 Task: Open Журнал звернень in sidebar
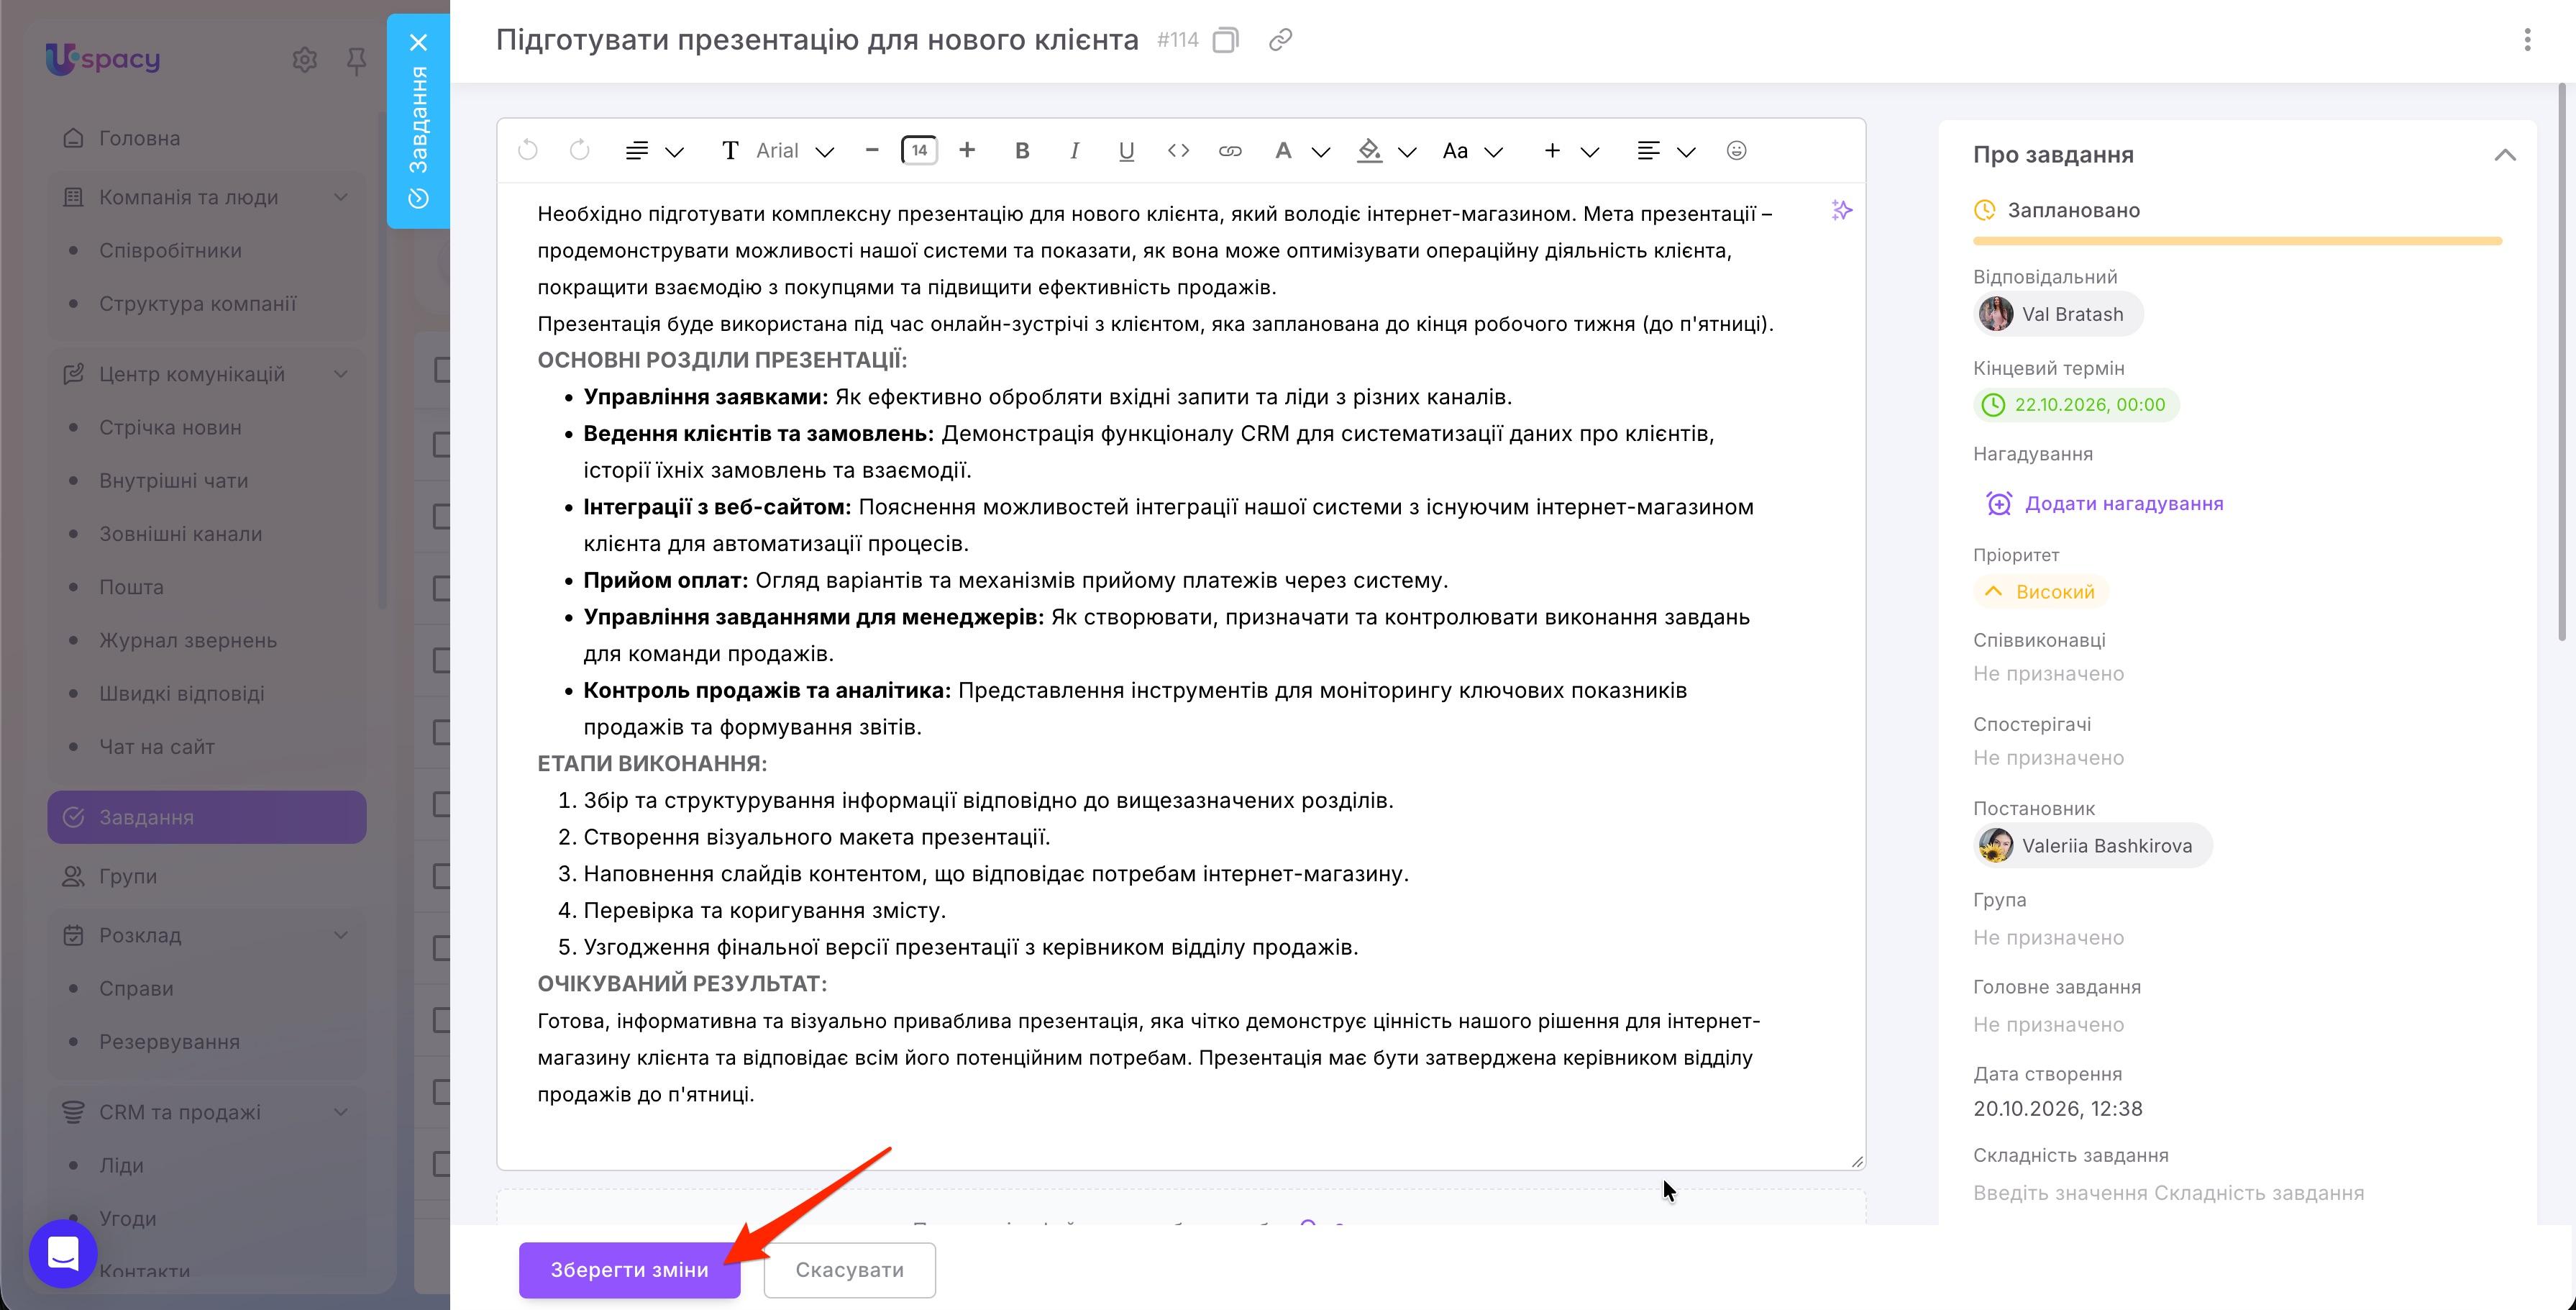(188, 640)
